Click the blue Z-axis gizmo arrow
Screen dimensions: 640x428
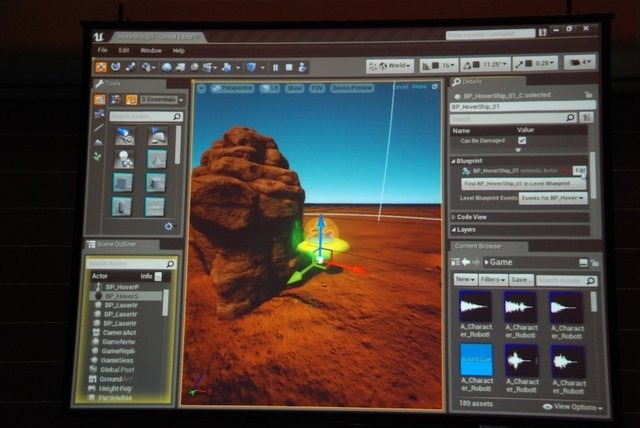click(x=322, y=222)
